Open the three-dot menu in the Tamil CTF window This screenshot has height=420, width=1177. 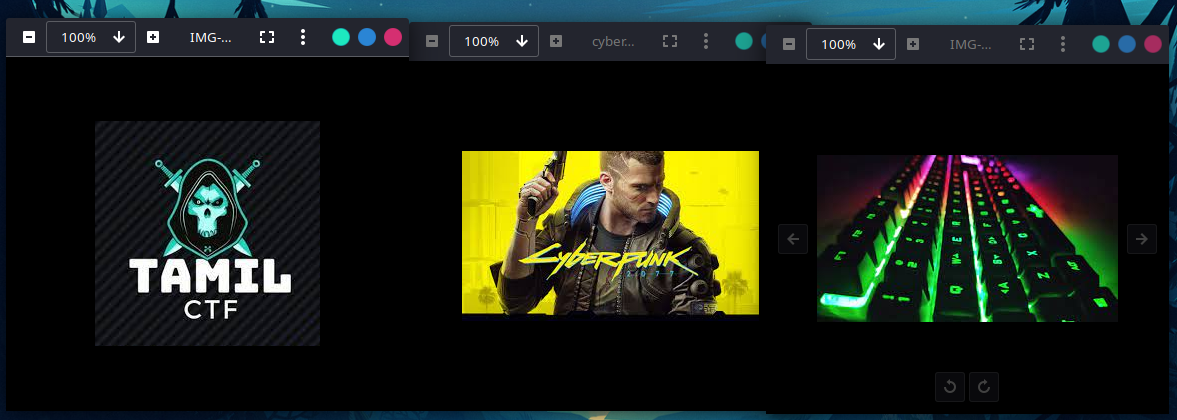click(303, 37)
